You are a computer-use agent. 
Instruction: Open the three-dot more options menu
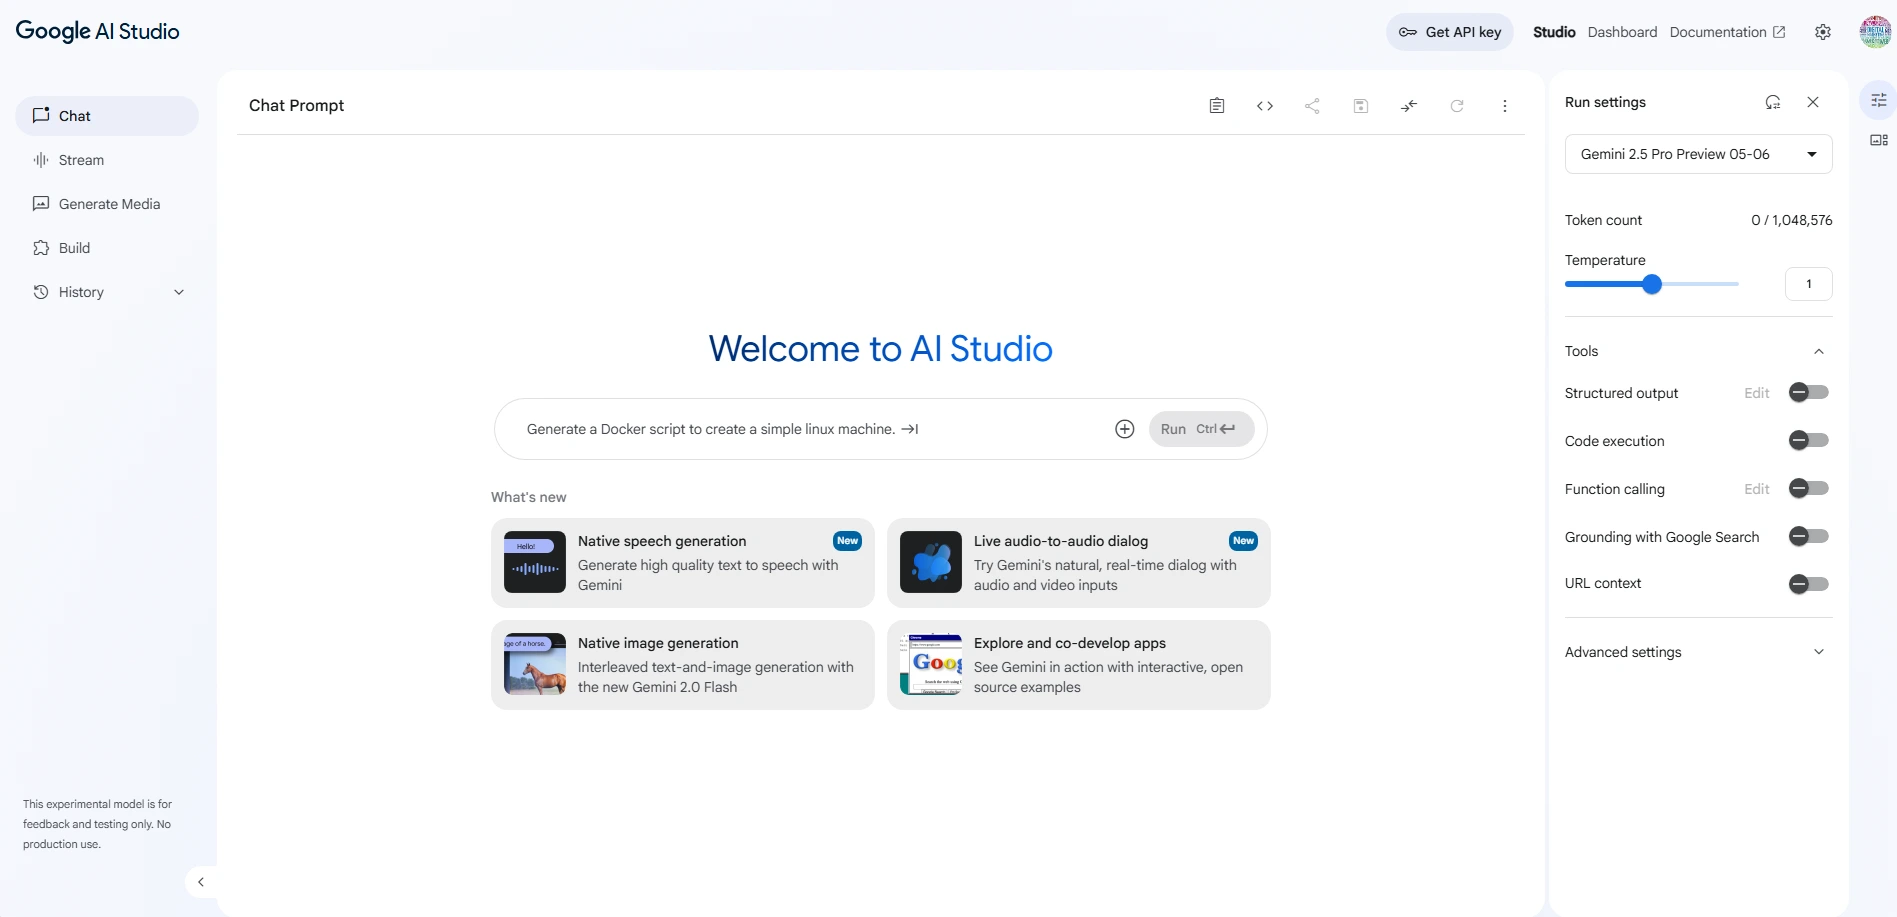[x=1505, y=106]
